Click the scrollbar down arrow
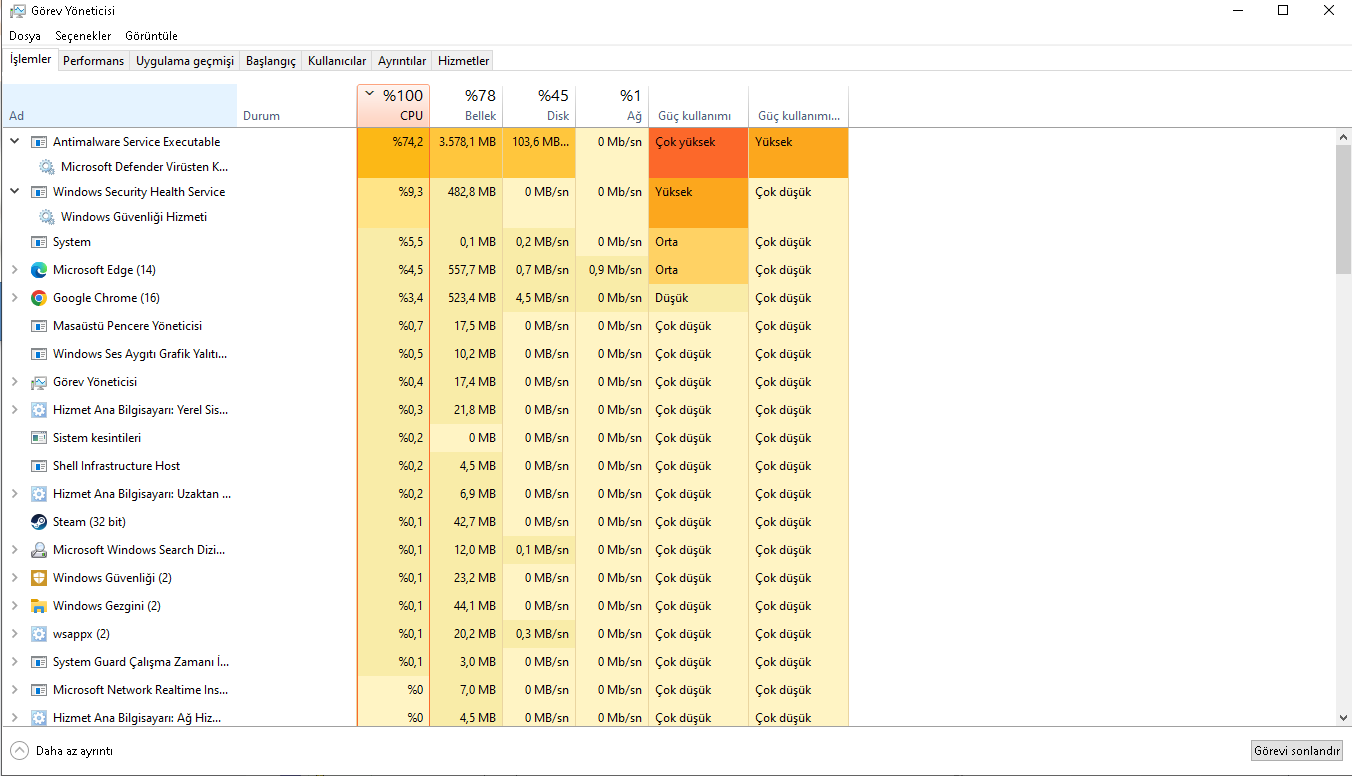Screen dimensions: 1352x776 (x=1343, y=718)
